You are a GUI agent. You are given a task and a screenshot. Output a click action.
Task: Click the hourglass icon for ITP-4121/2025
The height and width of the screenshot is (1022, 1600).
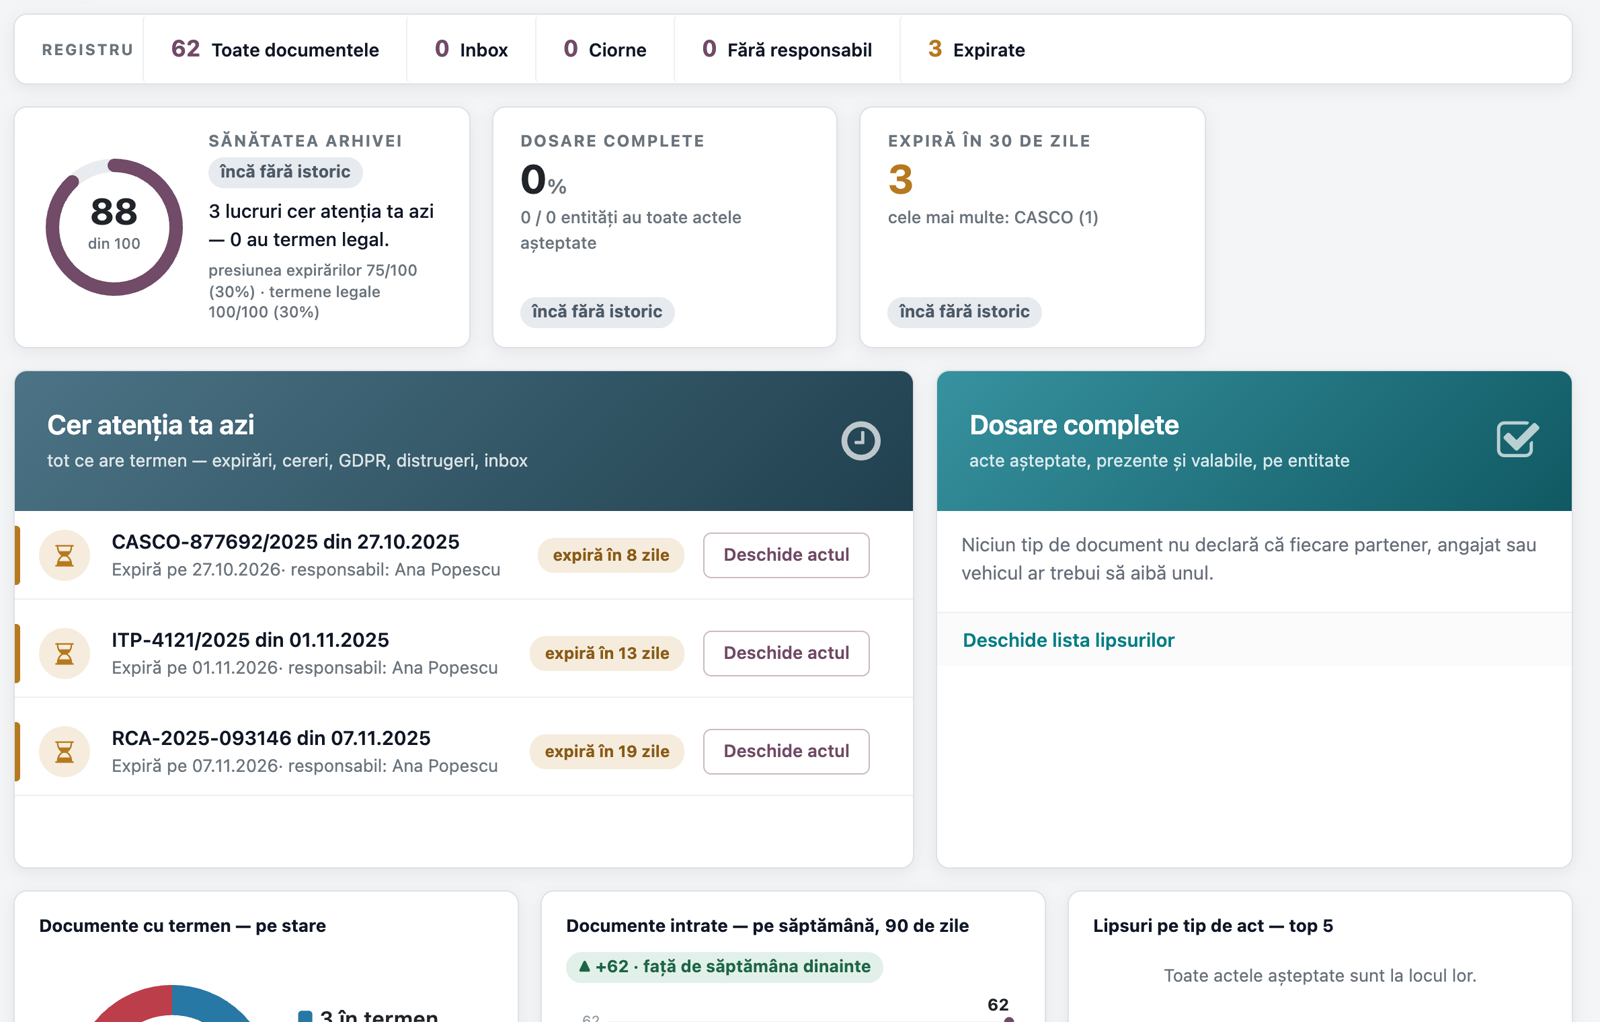click(x=64, y=653)
